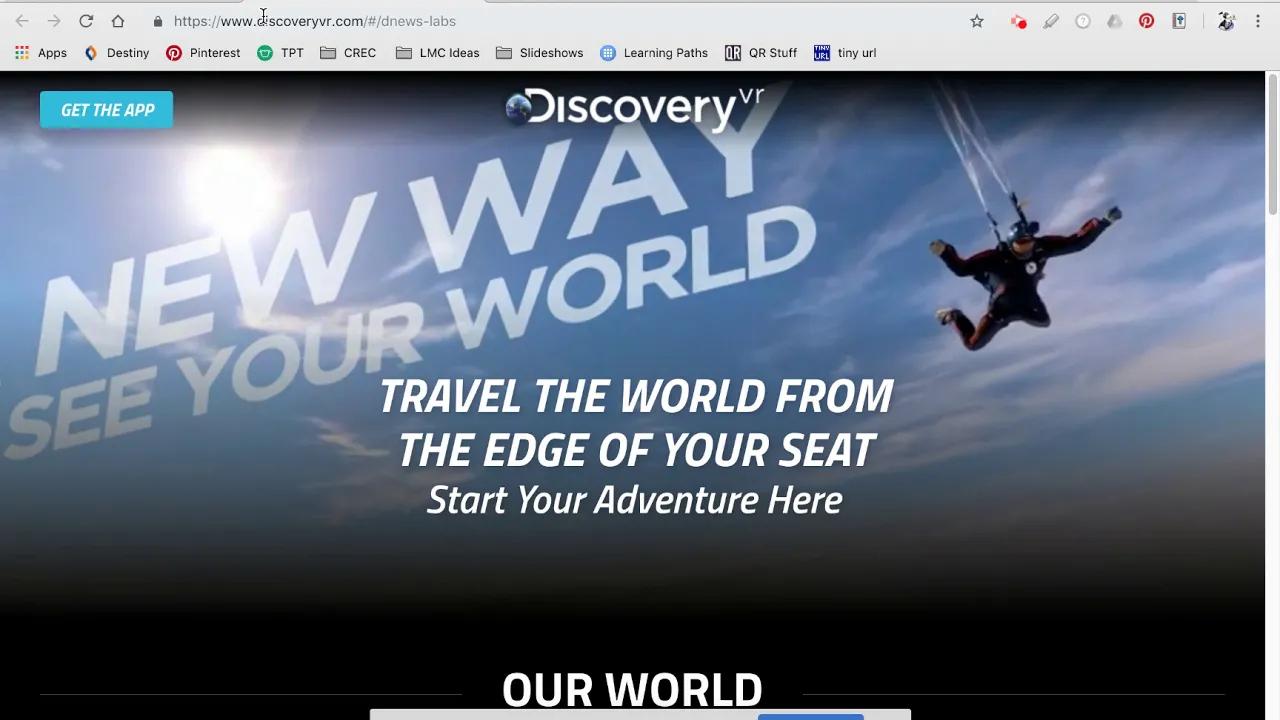Open the Learning Paths bookmark
The width and height of the screenshot is (1280, 720).
654,53
